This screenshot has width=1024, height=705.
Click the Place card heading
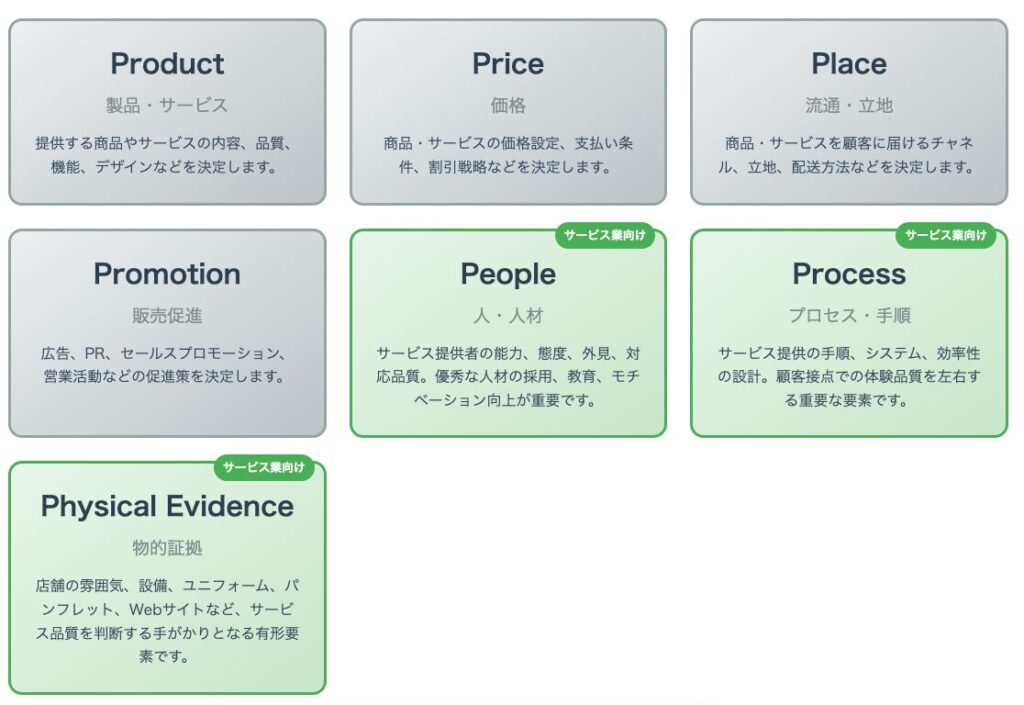(849, 64)
